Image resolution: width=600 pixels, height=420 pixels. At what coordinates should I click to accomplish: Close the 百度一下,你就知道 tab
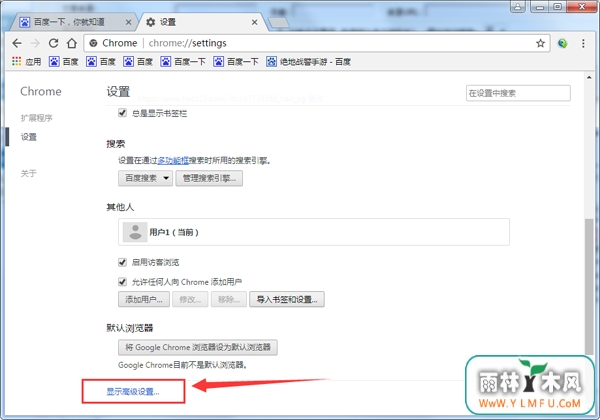tap(129, 22)
